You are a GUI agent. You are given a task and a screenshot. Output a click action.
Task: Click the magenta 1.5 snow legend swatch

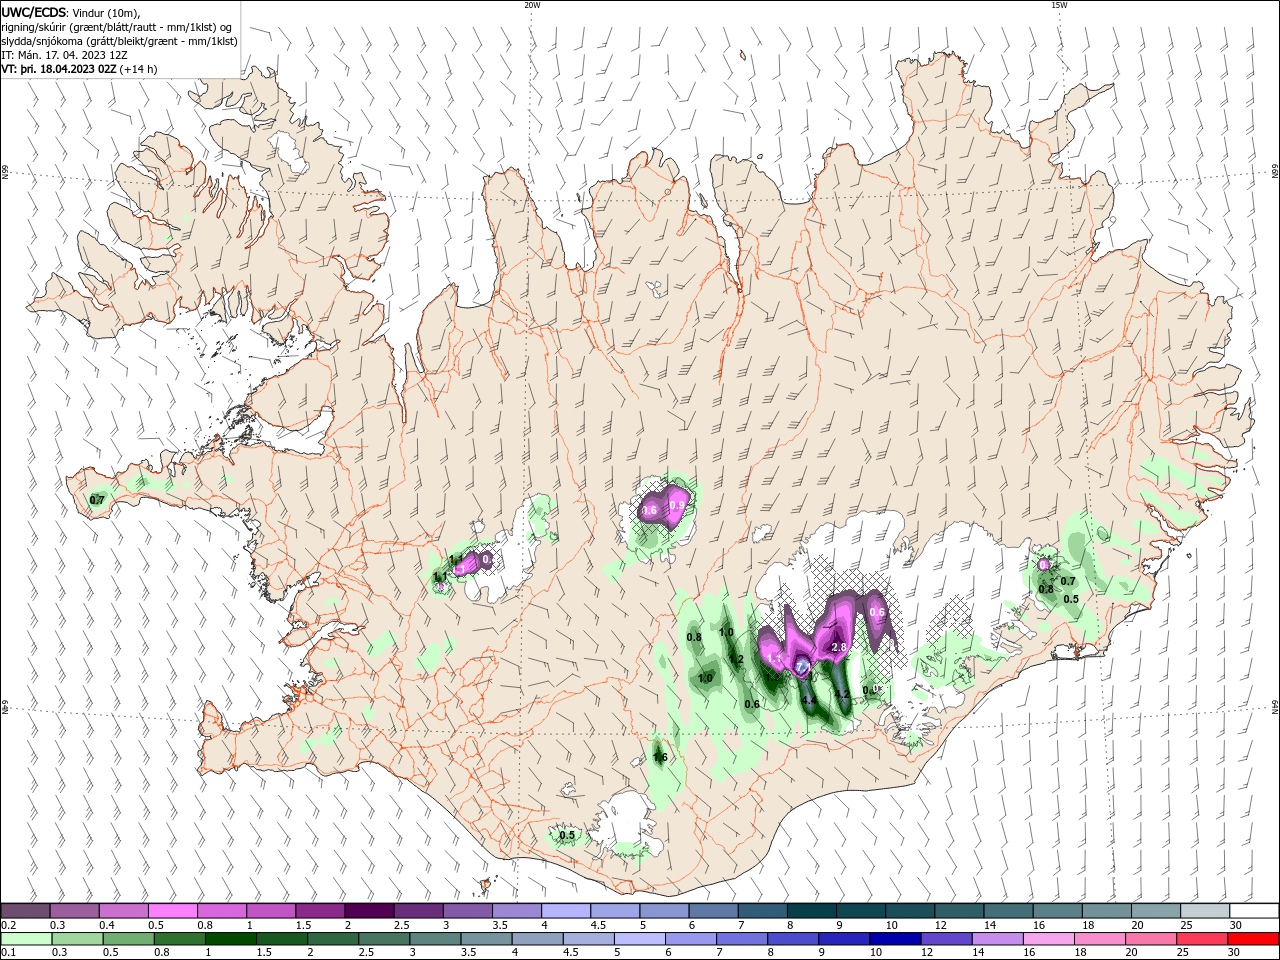point(320,911)
